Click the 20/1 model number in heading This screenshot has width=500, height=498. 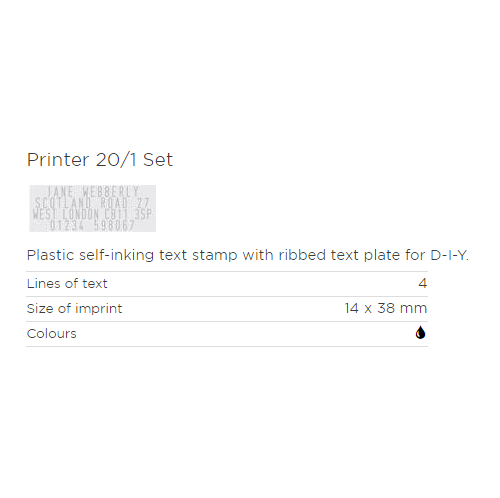point(116,159)
